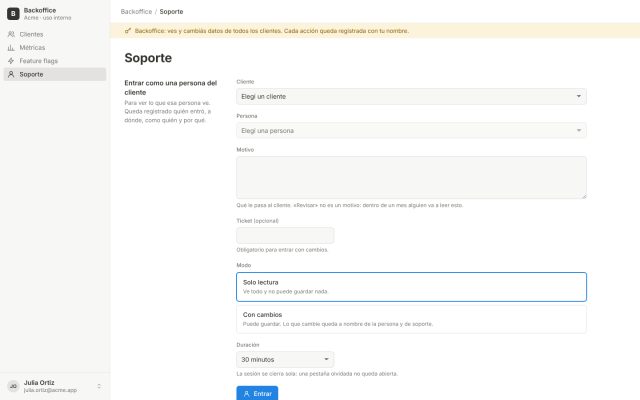Click Backoffice breadcrumb link

pos(136,11)
